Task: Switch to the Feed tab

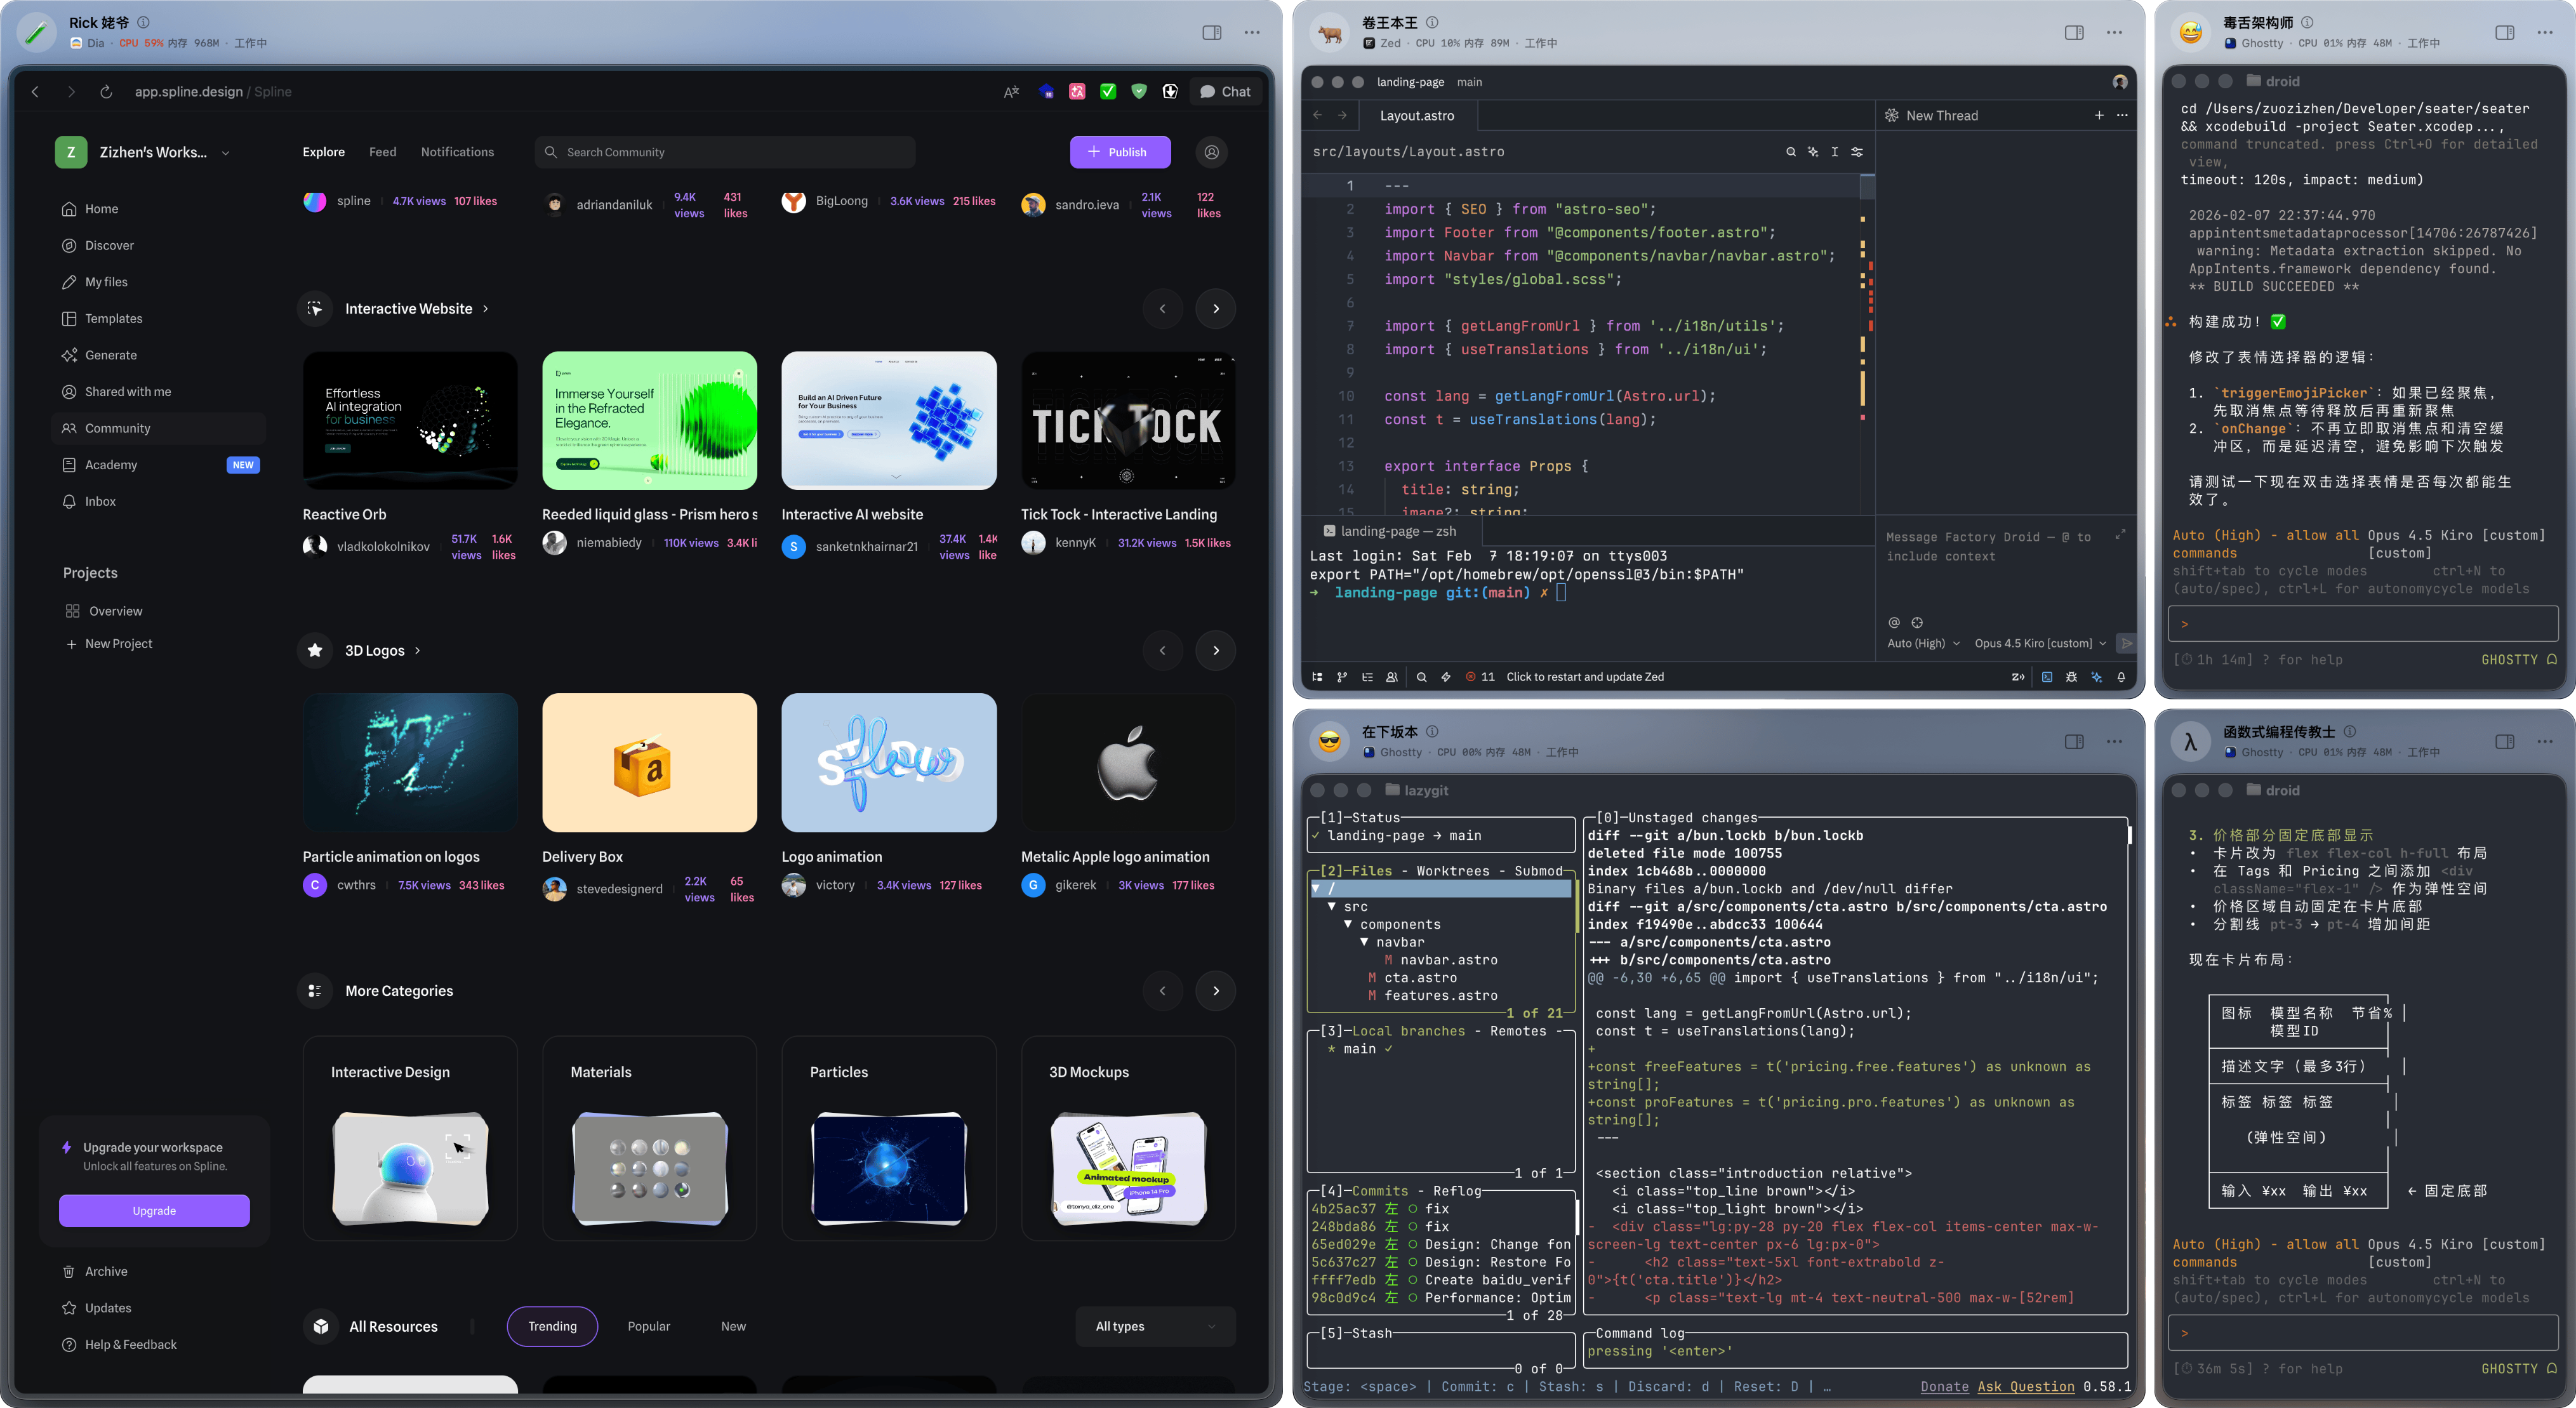Action: click(x=382, y=152)
